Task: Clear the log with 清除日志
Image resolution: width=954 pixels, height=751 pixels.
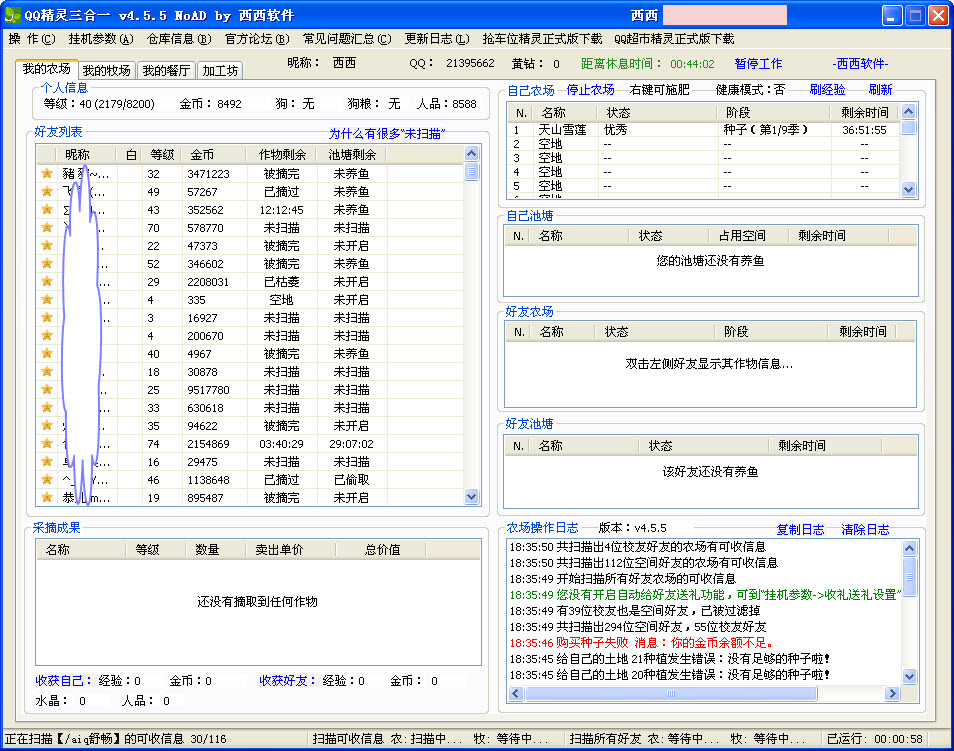Action: 865,530
